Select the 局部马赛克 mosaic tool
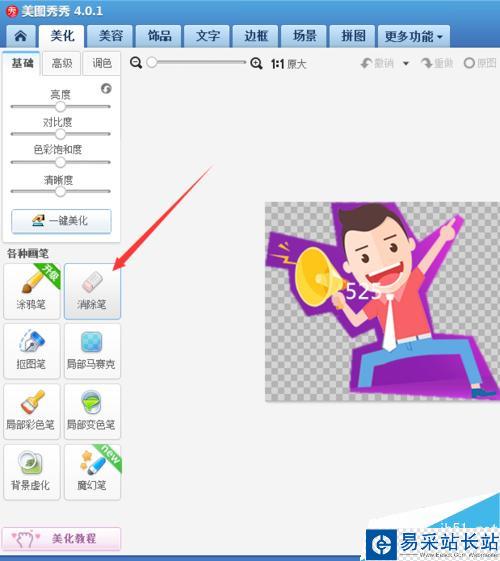 [x=92, y=351]
